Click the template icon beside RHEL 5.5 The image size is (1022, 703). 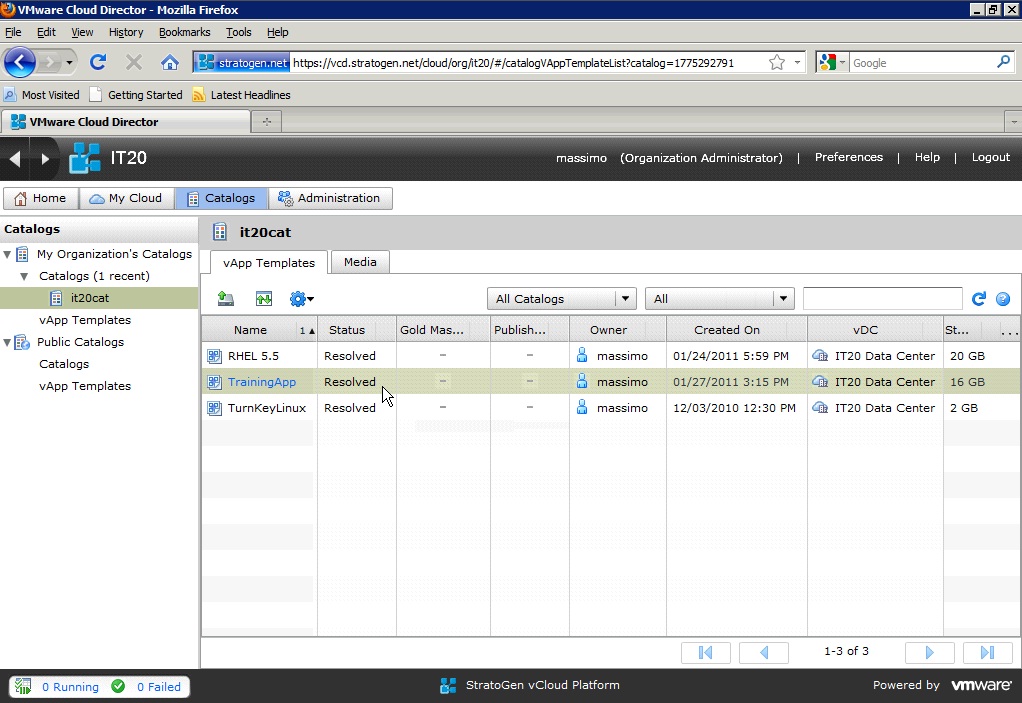tap(214, 356)
